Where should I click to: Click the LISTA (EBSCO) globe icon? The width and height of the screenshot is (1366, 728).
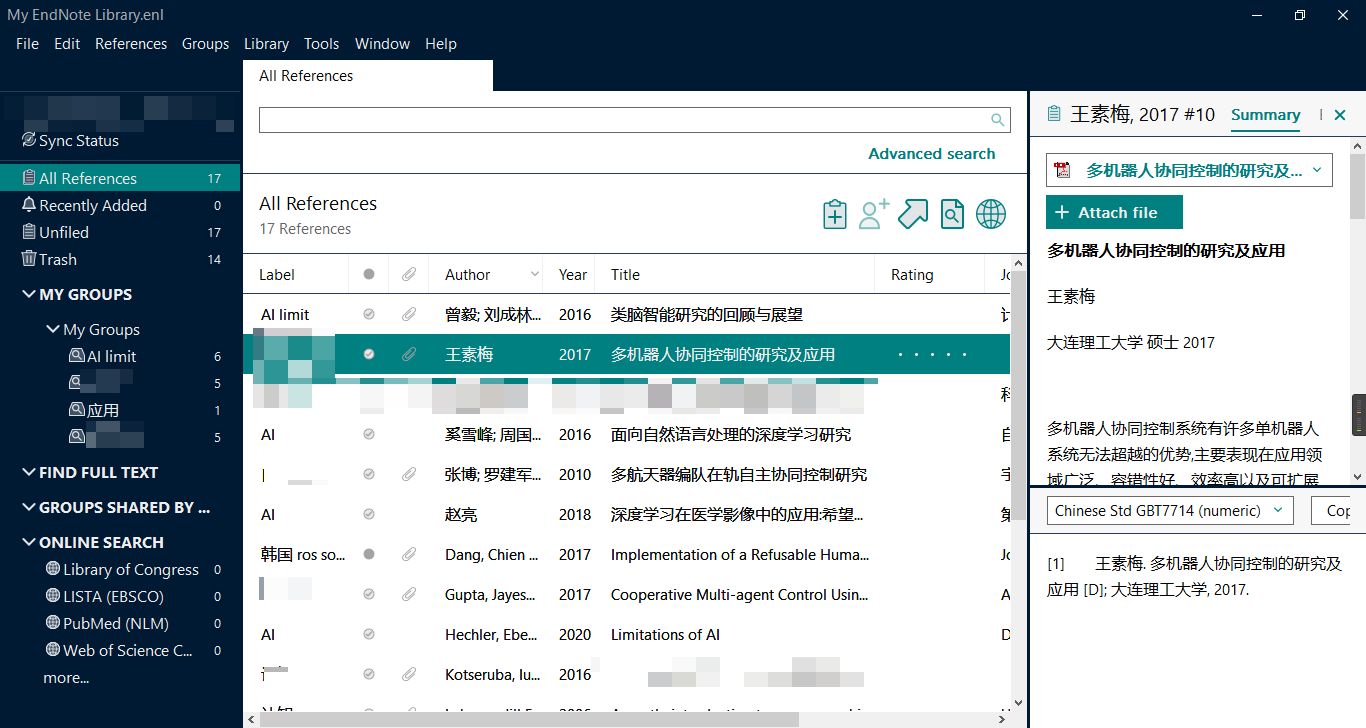pos(53,596)
